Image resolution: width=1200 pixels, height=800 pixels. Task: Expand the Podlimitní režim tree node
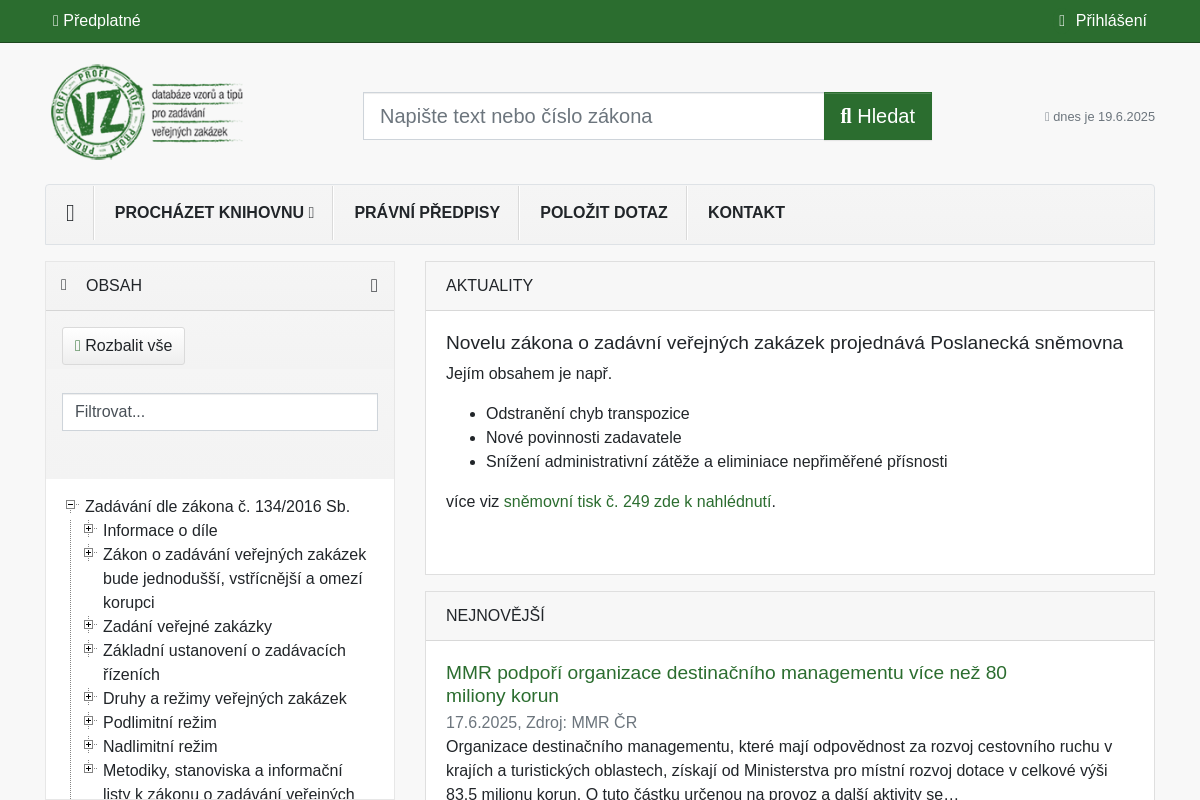pyautogui.click(x=89, y=721)
